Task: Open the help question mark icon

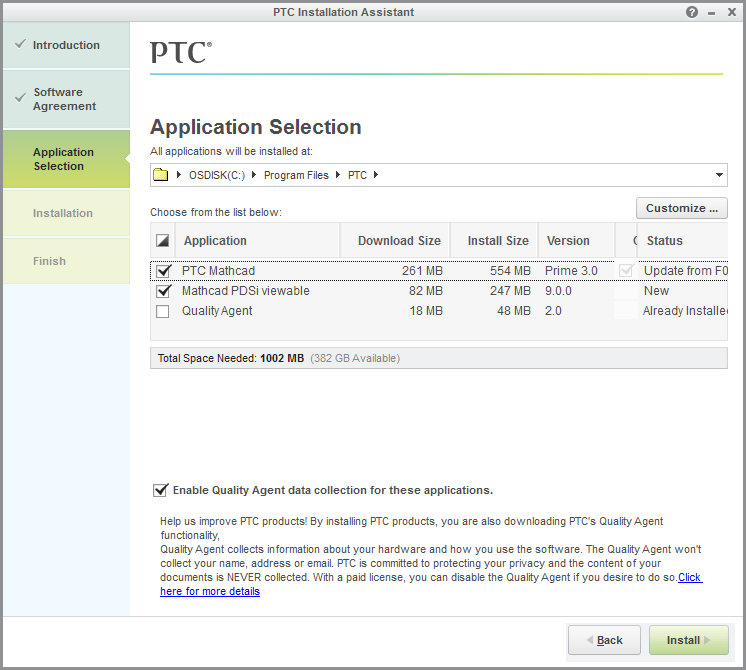Action: [x=692, y=12]
